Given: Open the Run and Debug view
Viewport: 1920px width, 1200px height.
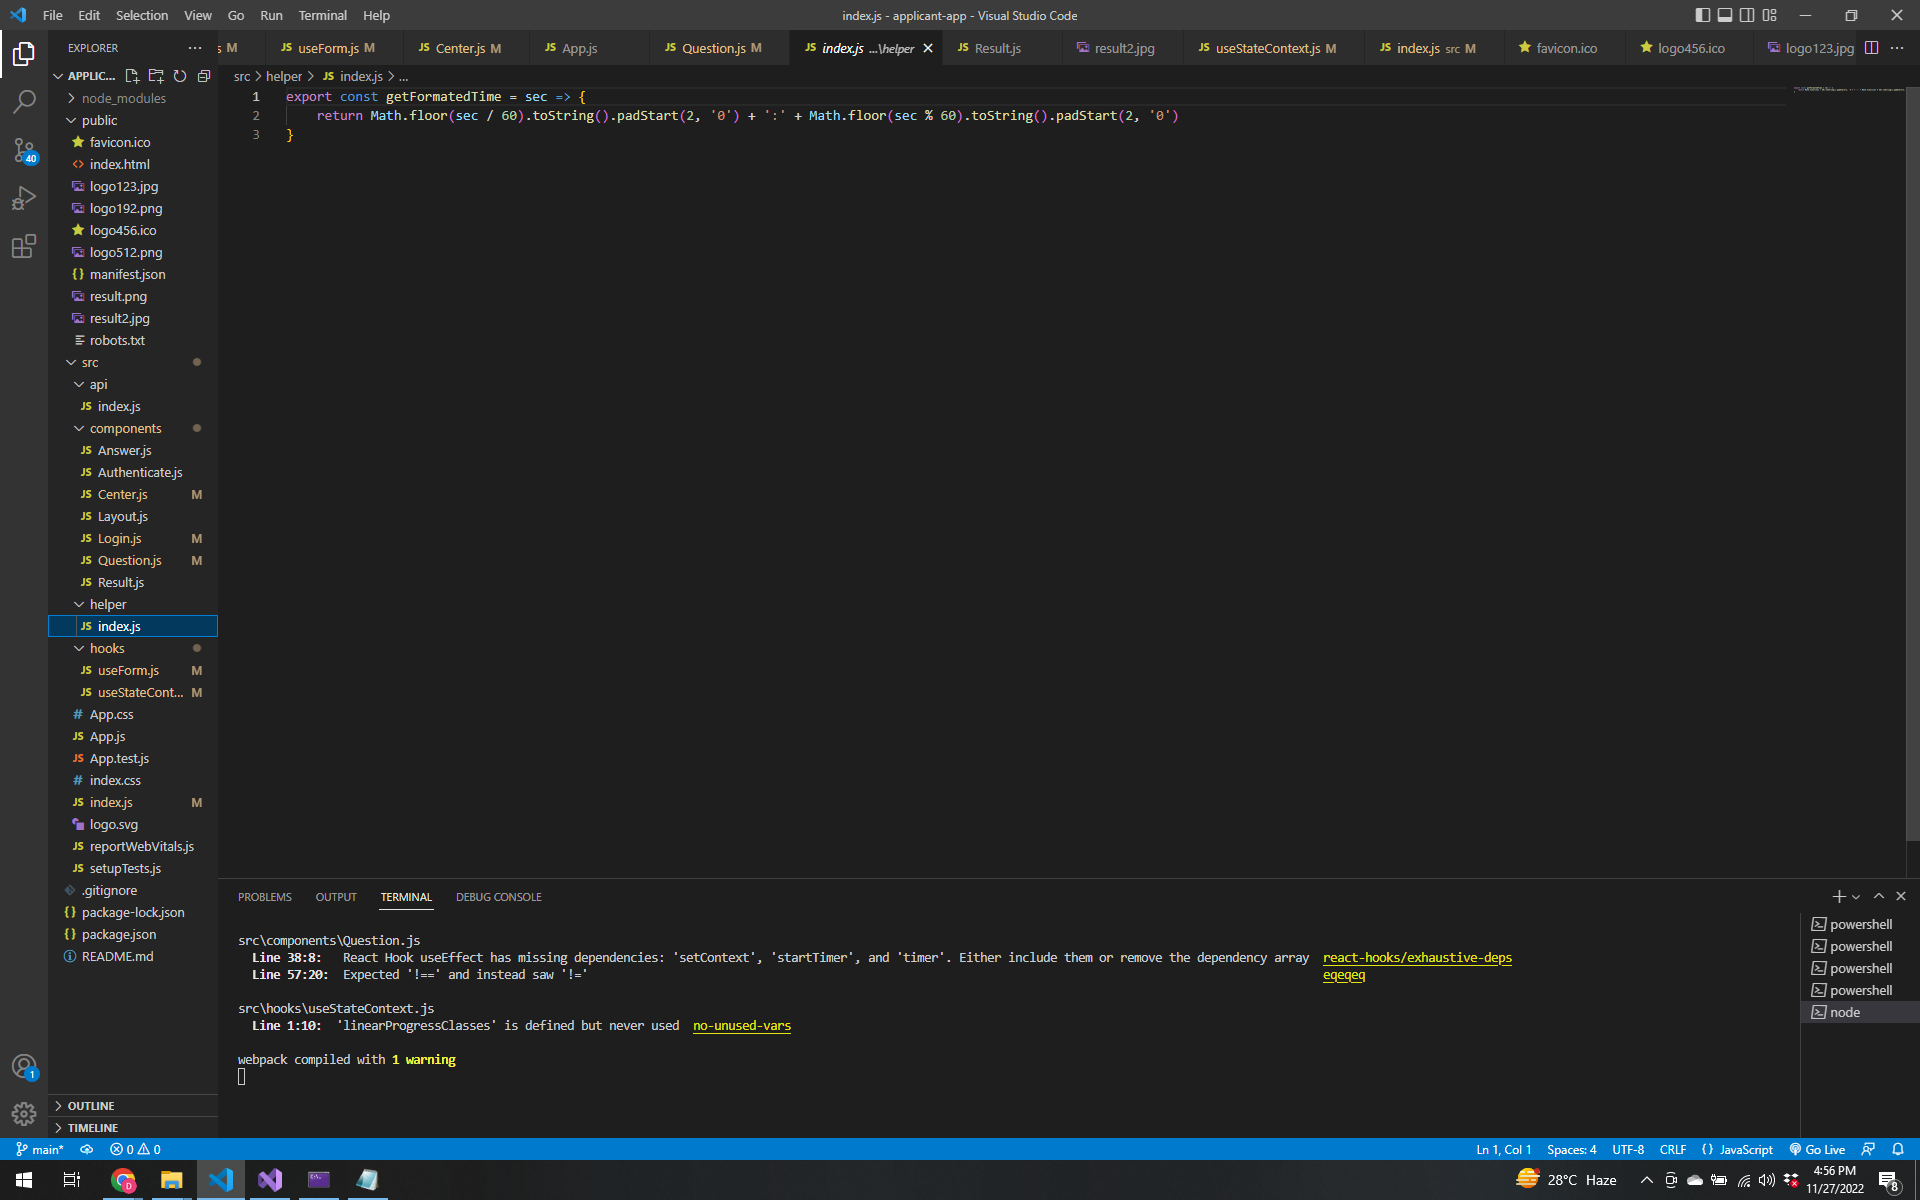Looking at the screenshot, I should [x=24, y=198].
